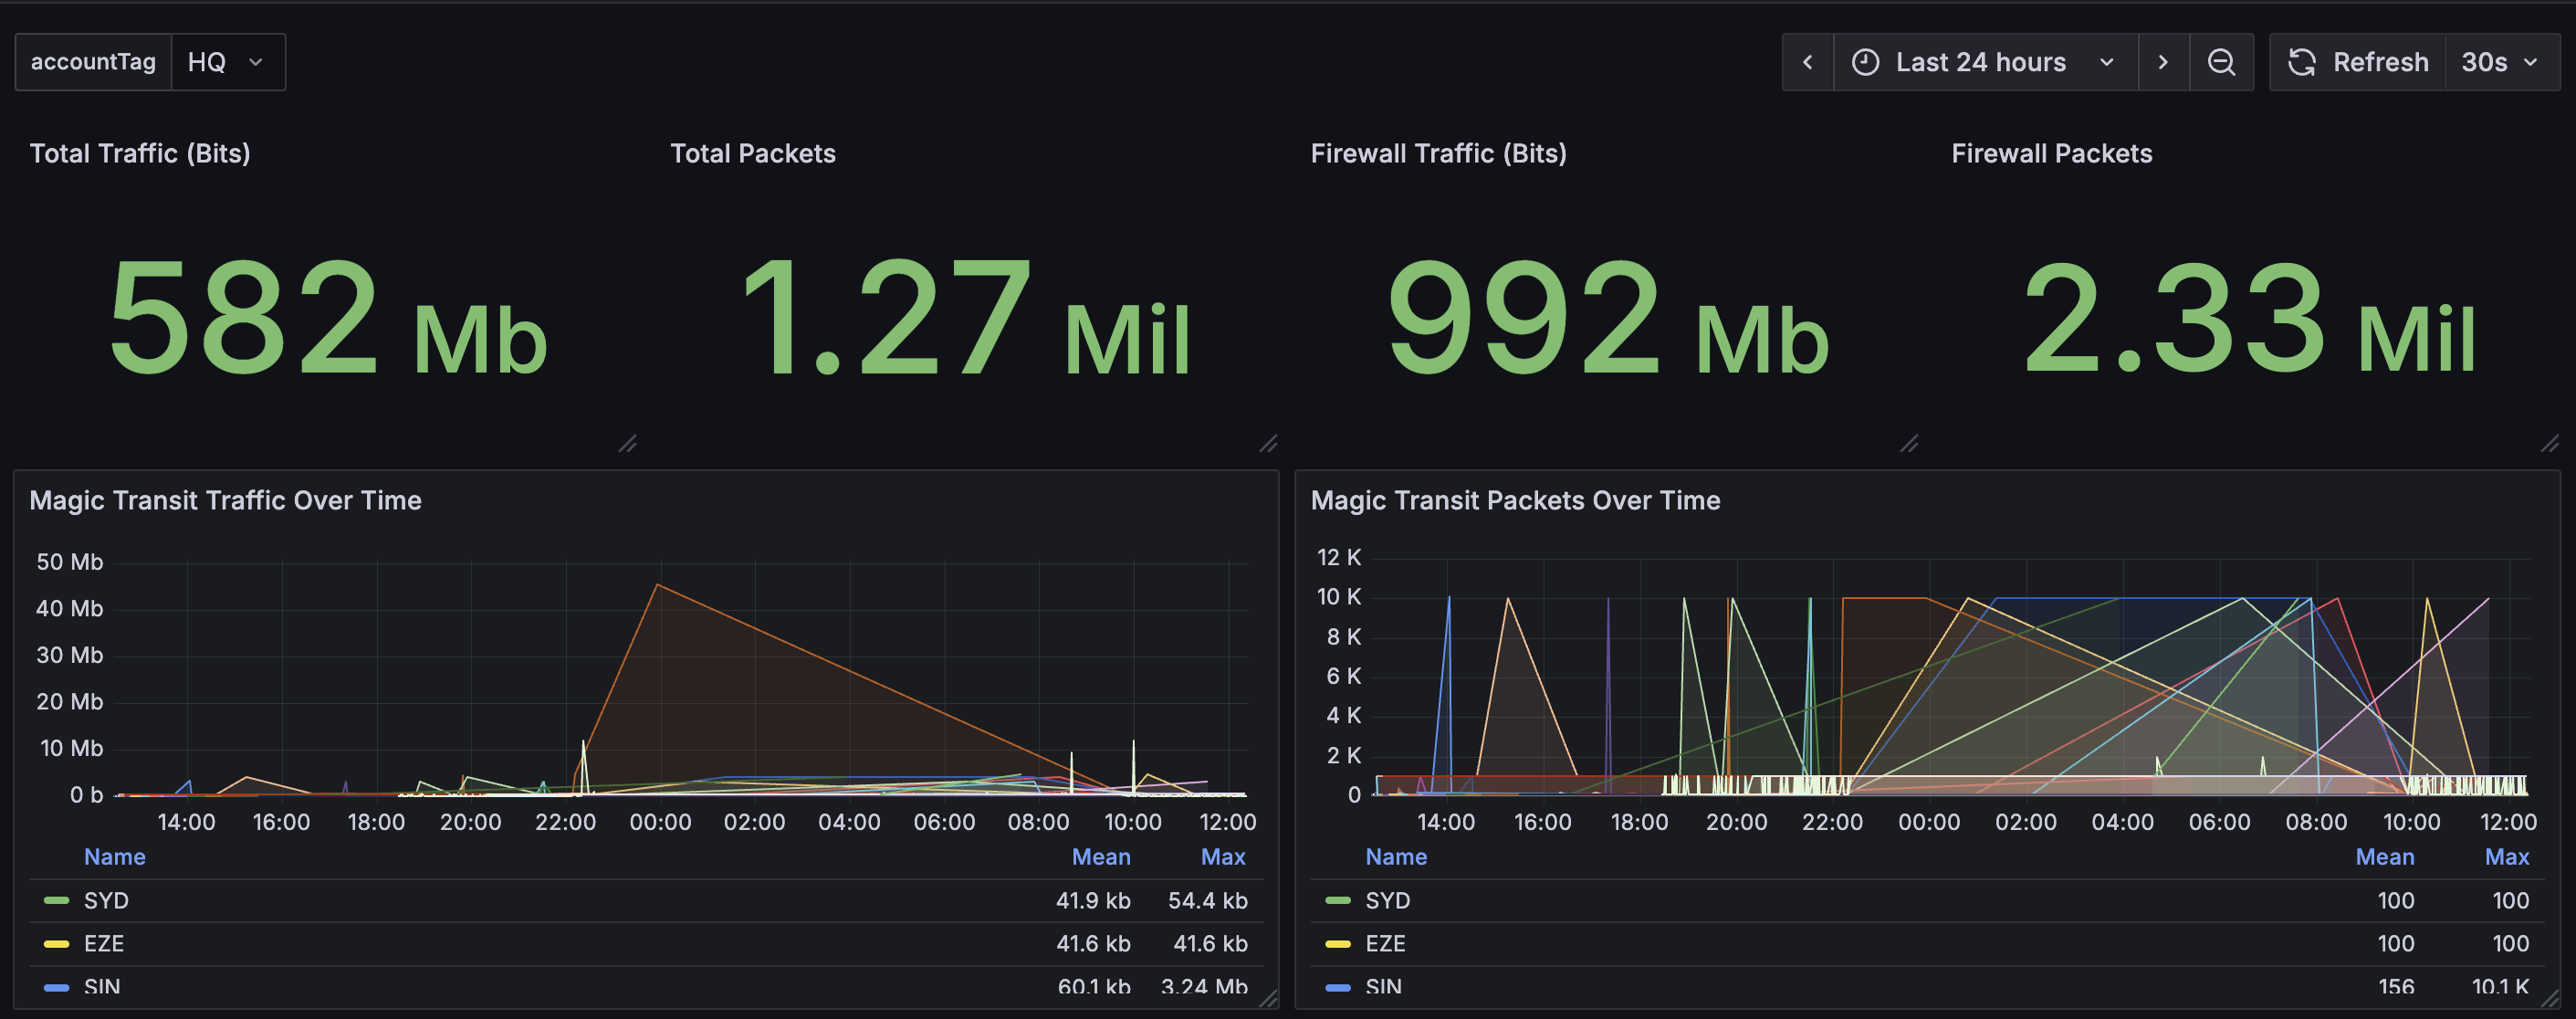Toggle SIN series in packets legend
Image resolution: width=2576 pixels, height=1019 pixels.
pos(1383,986)
